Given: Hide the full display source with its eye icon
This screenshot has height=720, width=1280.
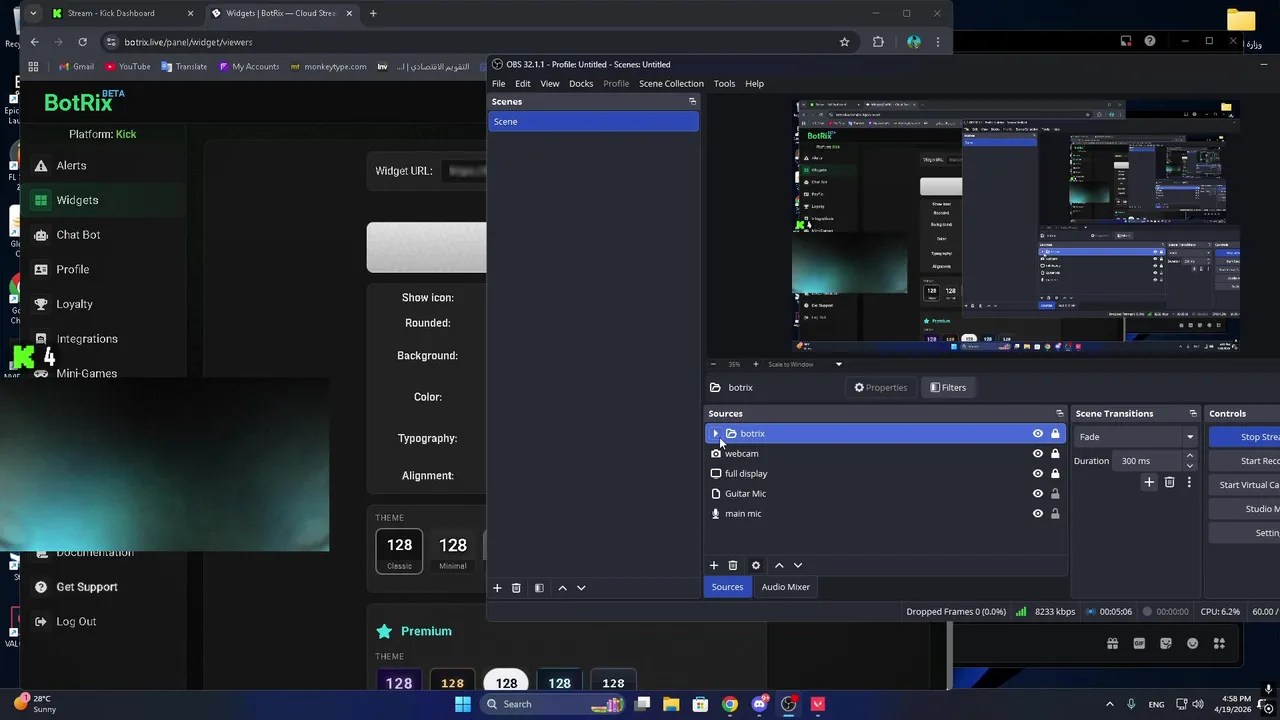Looking at the screenshot, I should (x=1038, y=473).
